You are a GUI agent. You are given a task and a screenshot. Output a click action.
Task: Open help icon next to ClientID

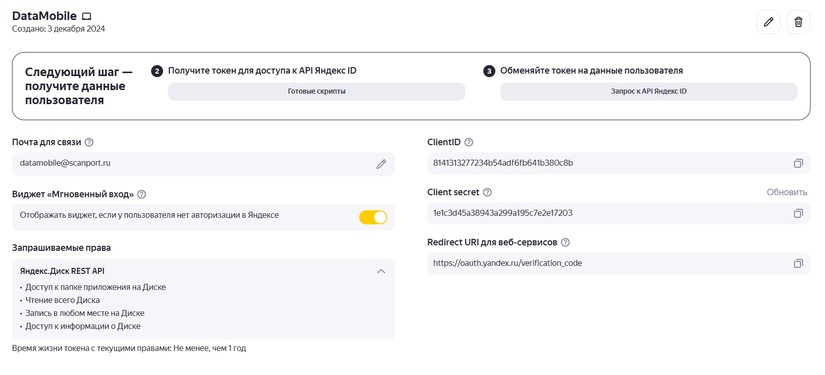click(469, 142)
